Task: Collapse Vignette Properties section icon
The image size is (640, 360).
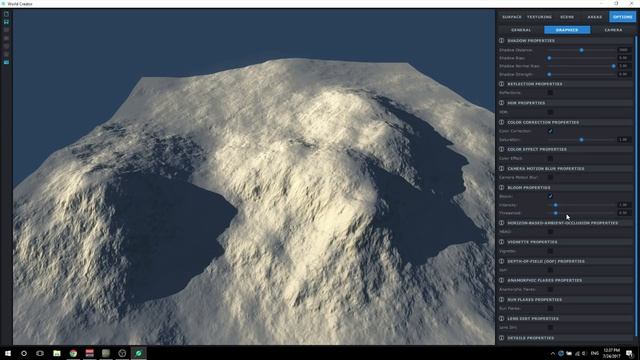Action: (502, 242)
